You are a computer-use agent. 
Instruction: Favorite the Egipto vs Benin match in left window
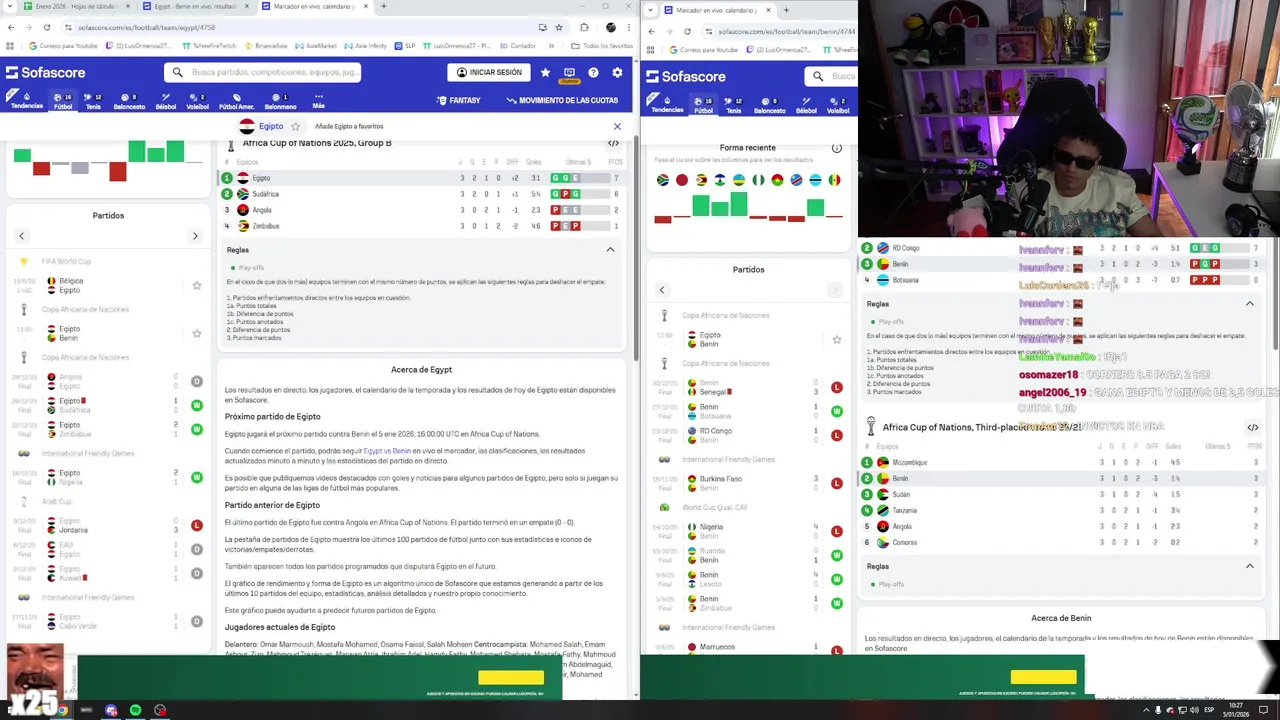point(197,333)
